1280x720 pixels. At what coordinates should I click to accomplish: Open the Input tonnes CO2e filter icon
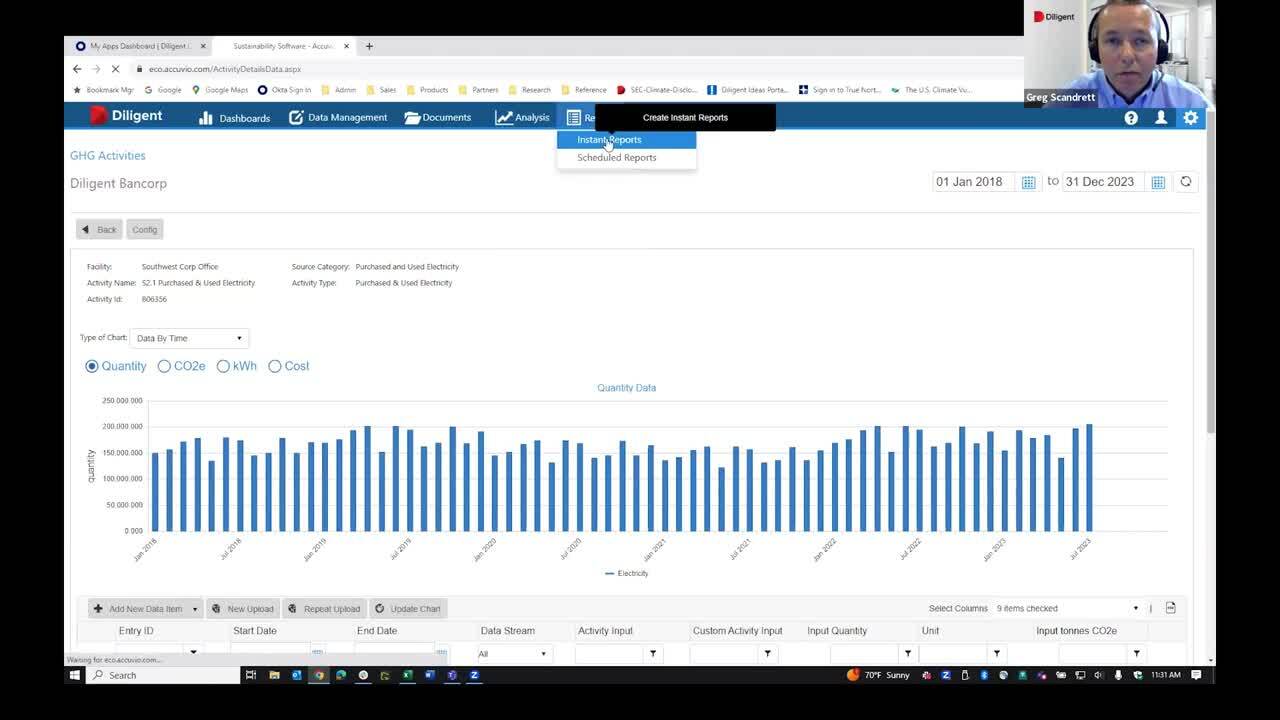tap(1136, 653)
